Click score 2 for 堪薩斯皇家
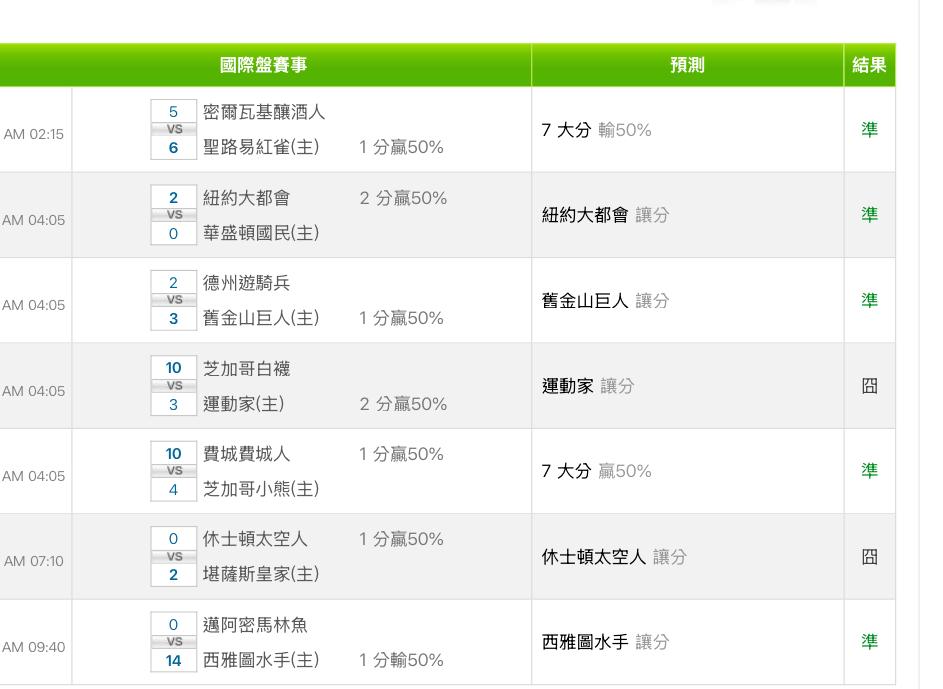This screenshot has width=943, height=689. coord(173,575)
